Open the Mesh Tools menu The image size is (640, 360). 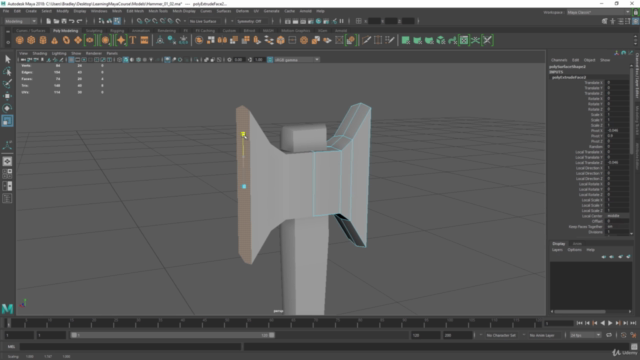click(158, 11)
